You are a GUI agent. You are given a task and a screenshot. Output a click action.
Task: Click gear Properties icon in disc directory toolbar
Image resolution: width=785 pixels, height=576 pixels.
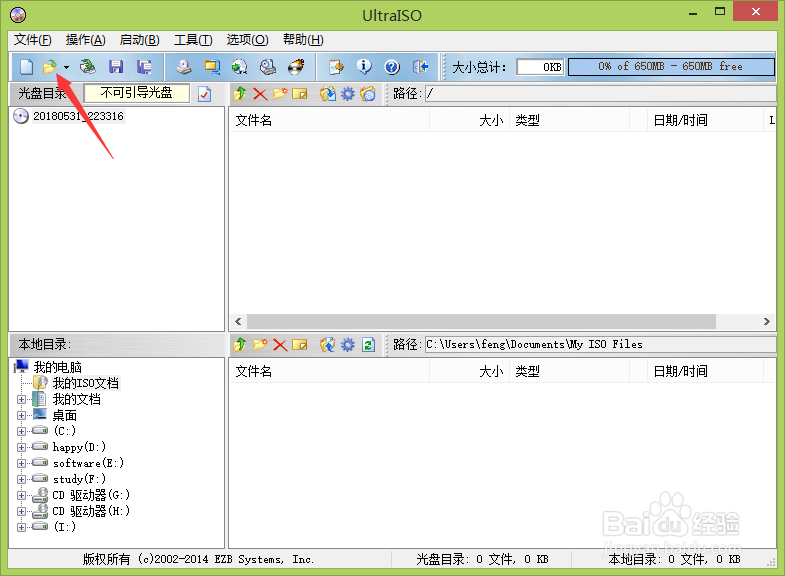click(x=348, y=94)
